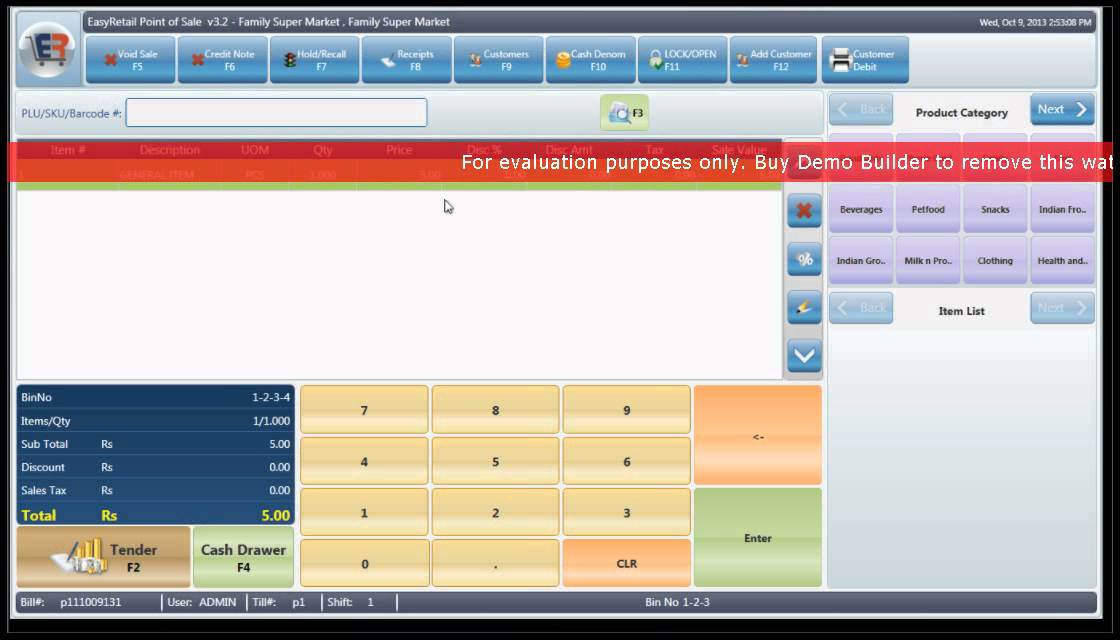This screenshot has width=1120, height=640.
Task: Click BinNo value 1-2-3-4
Action: click(x=271, y=397)
